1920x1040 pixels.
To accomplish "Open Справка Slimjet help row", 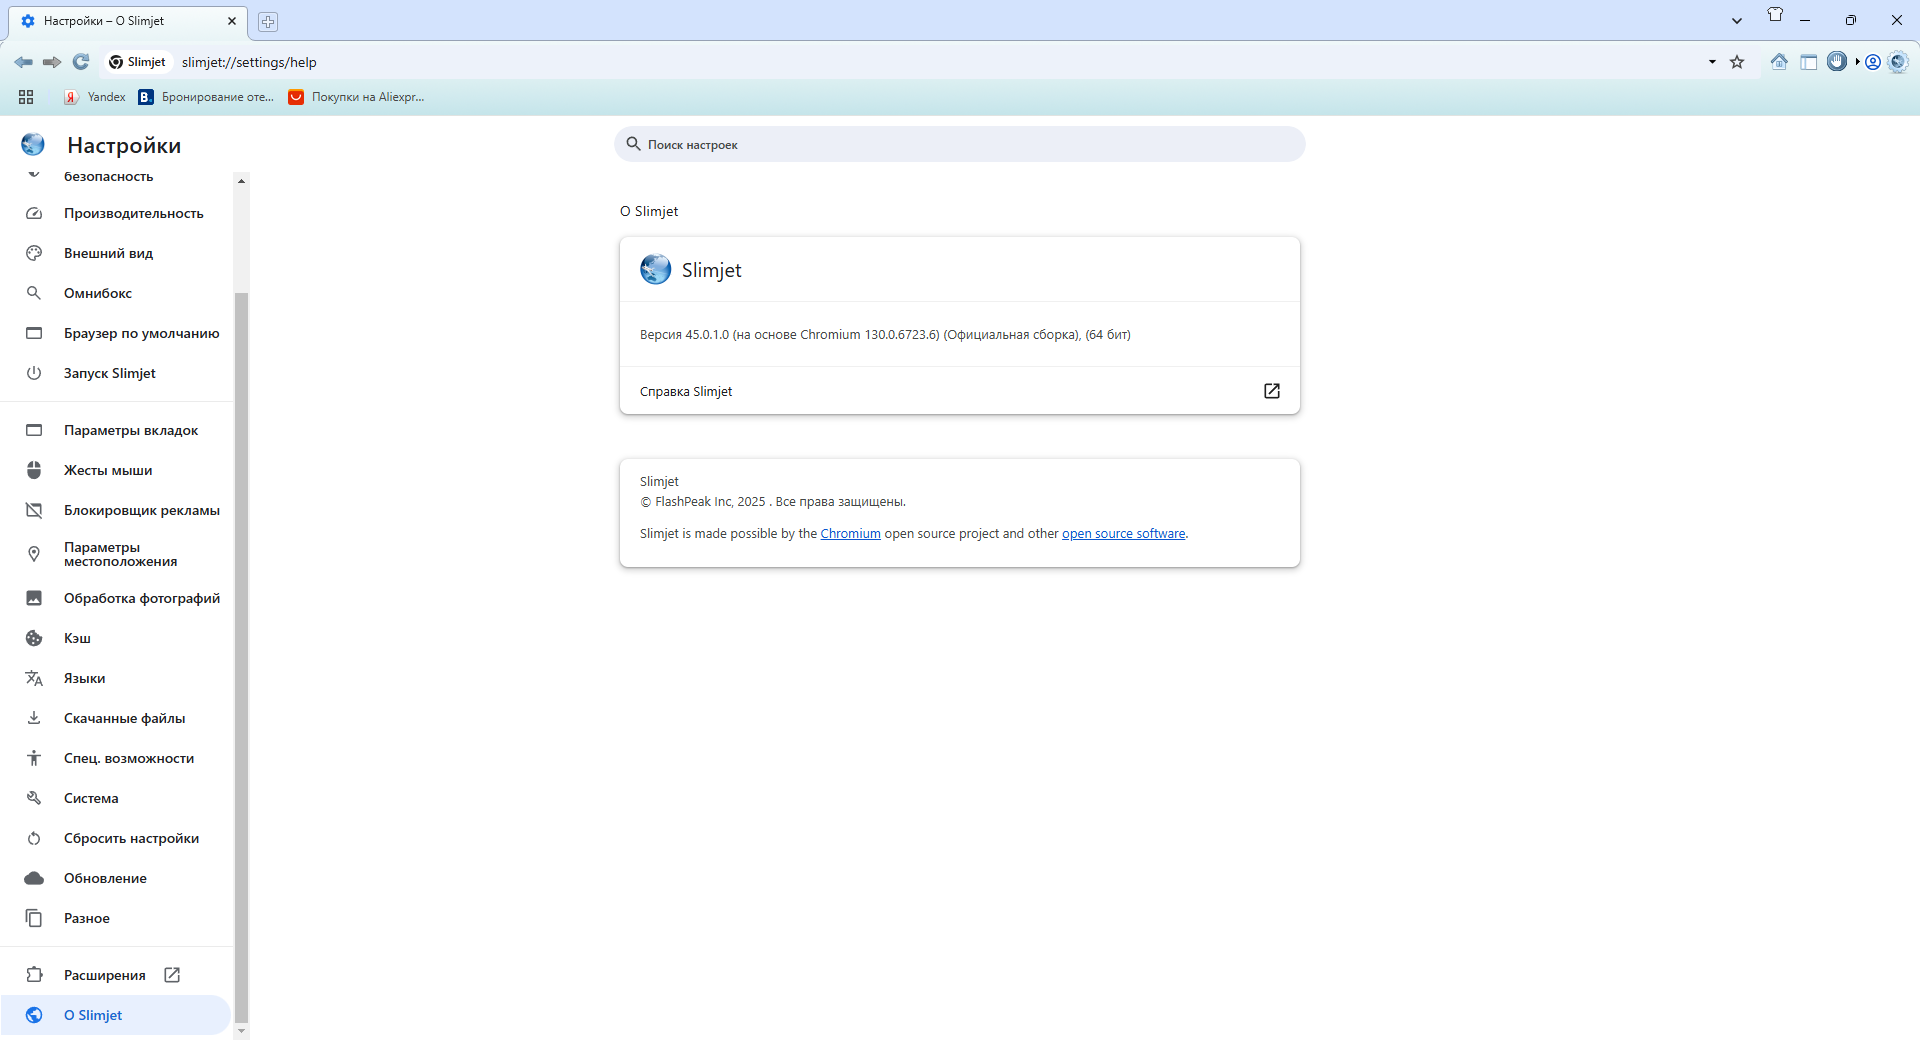I will coord(960,391).
